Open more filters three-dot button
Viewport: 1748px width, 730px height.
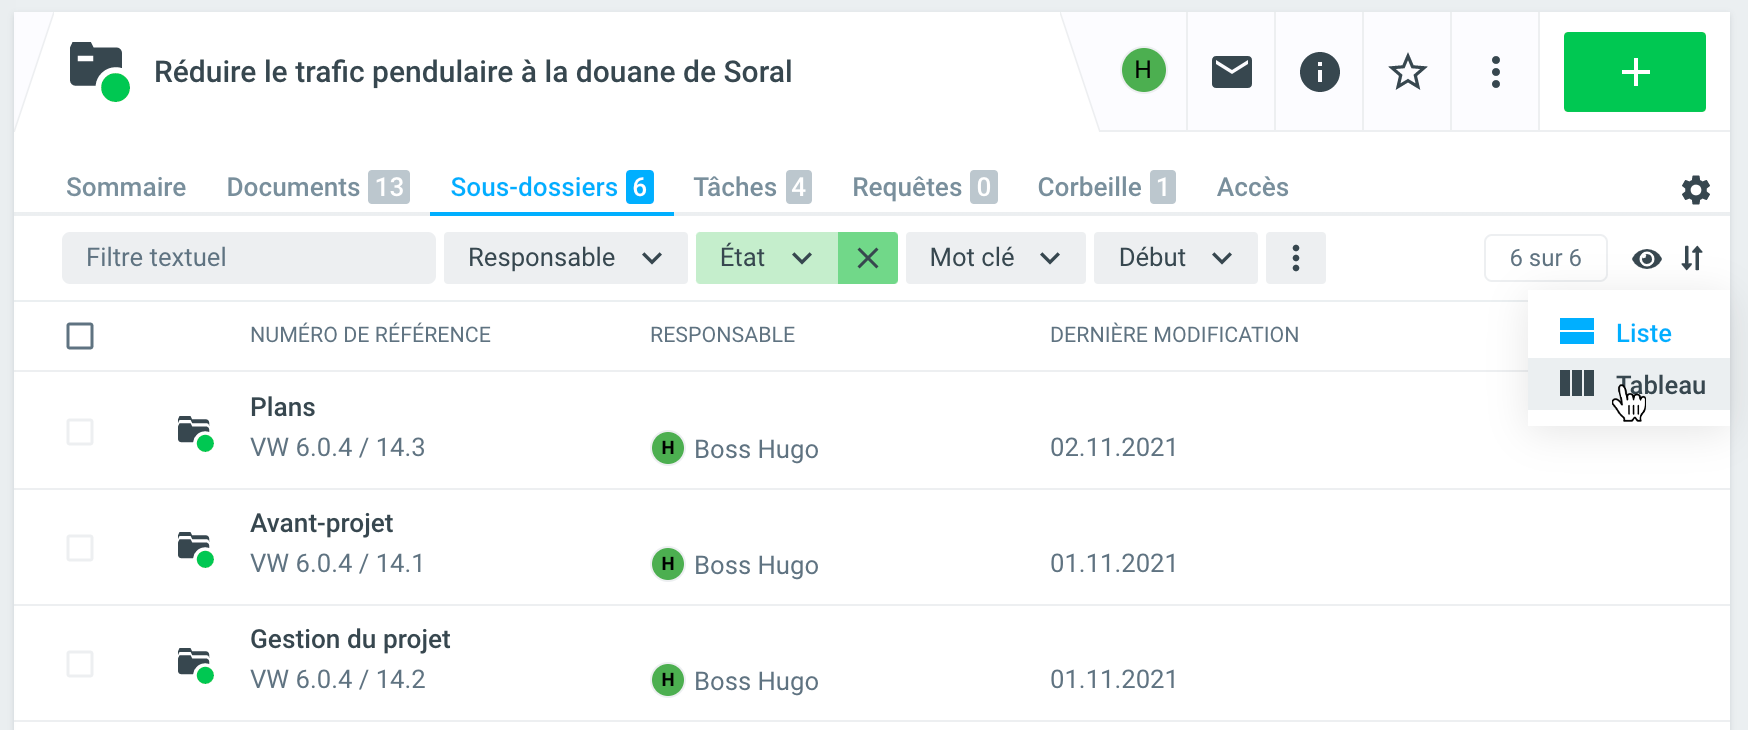coord(1295,258)
